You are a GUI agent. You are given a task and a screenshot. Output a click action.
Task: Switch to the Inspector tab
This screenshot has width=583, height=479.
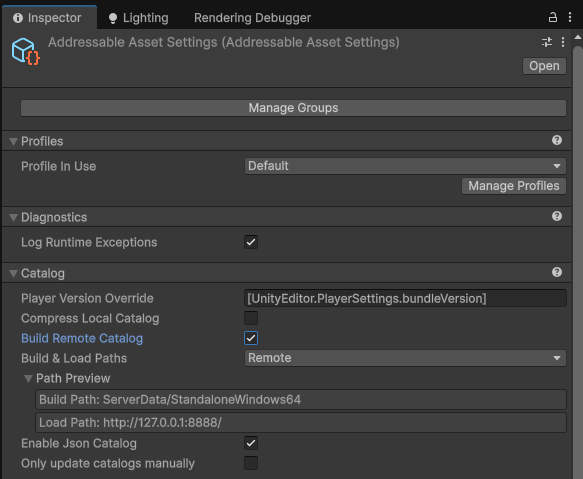pos(49,17)
